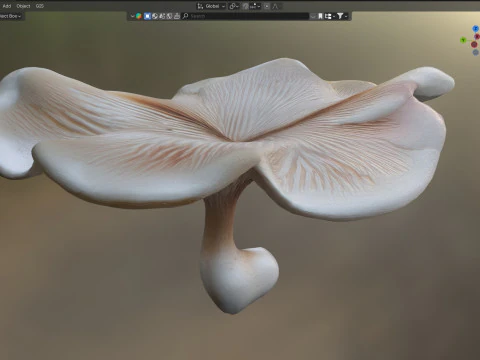This screenshot has width=480, height=360.
Task: Click the transform orientation axes icon
Action: [200, 6]
